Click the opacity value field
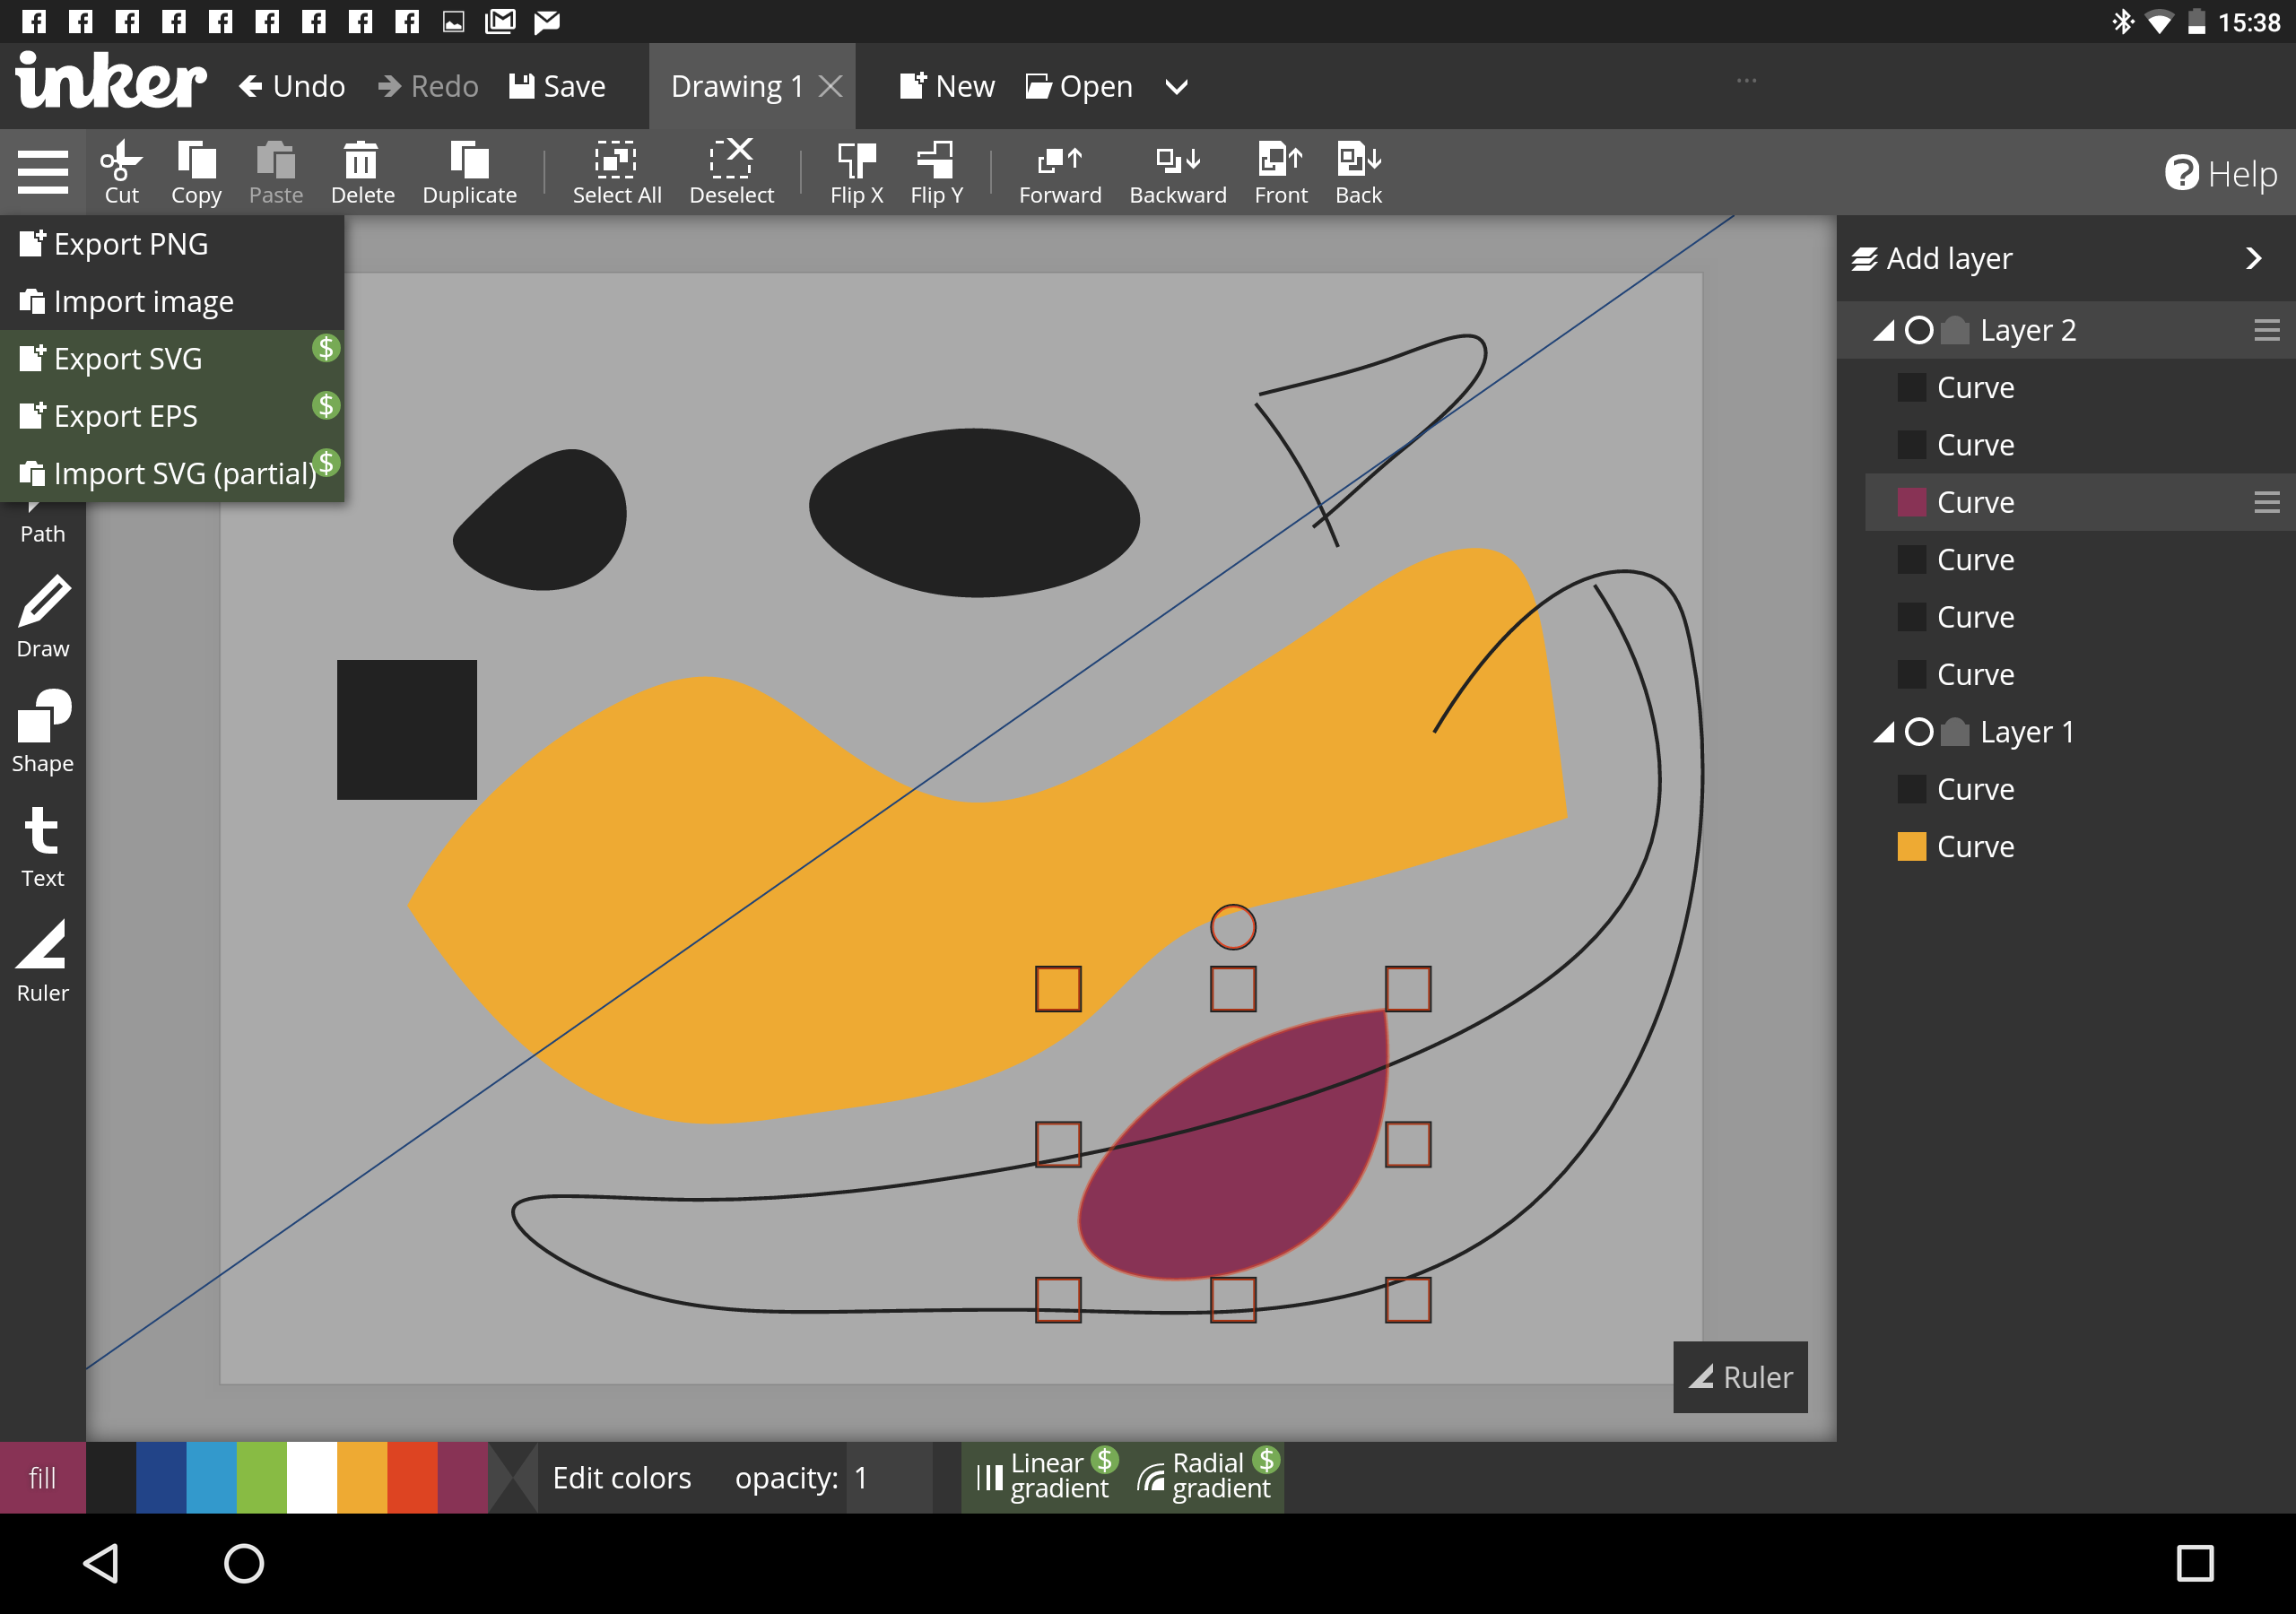 coord(889,1477)
